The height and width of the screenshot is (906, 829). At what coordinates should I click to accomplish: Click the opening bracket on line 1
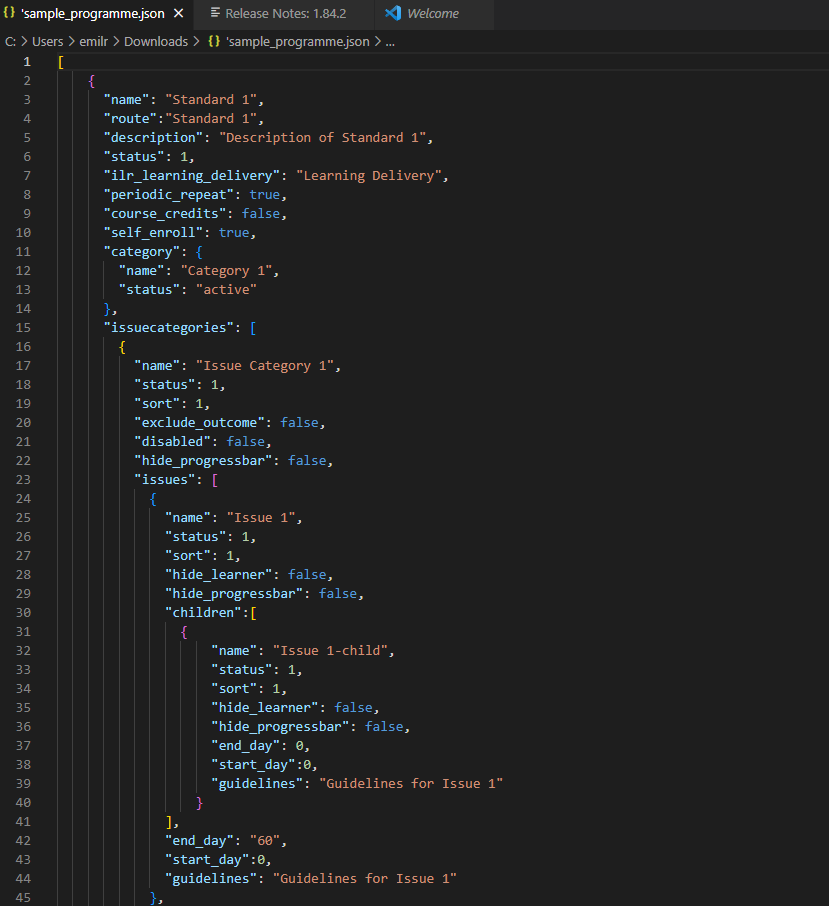click(61, 62)
